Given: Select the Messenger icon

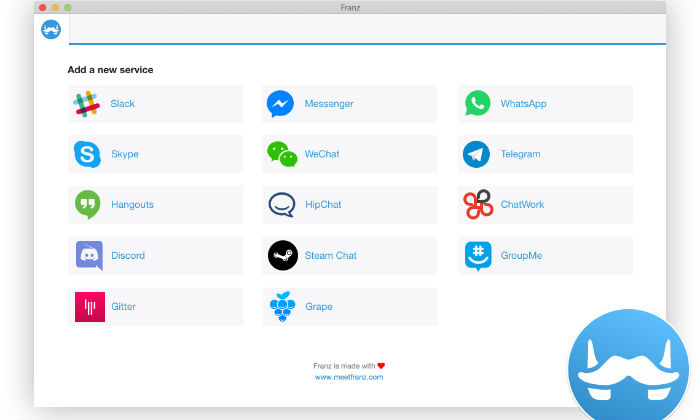Looking at the screenshot, I should [x=281, y=104].
